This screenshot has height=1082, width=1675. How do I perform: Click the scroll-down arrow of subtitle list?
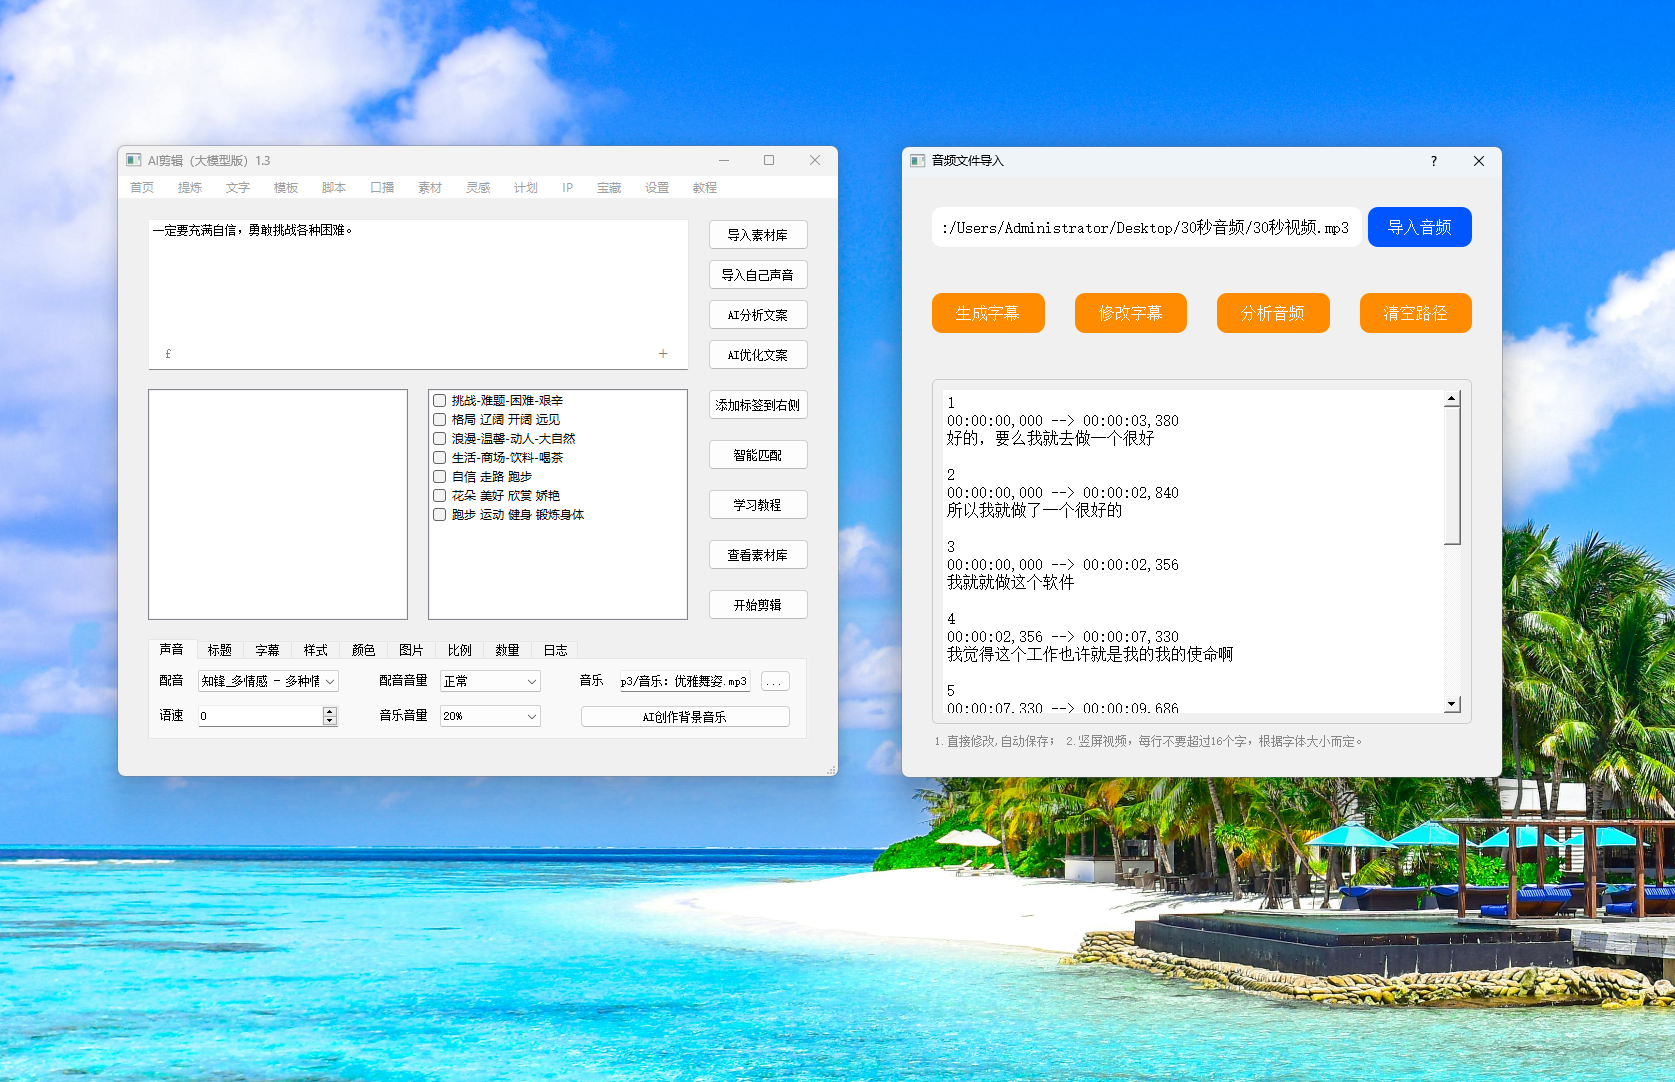pyautogui.click(x=1451, y=704)
